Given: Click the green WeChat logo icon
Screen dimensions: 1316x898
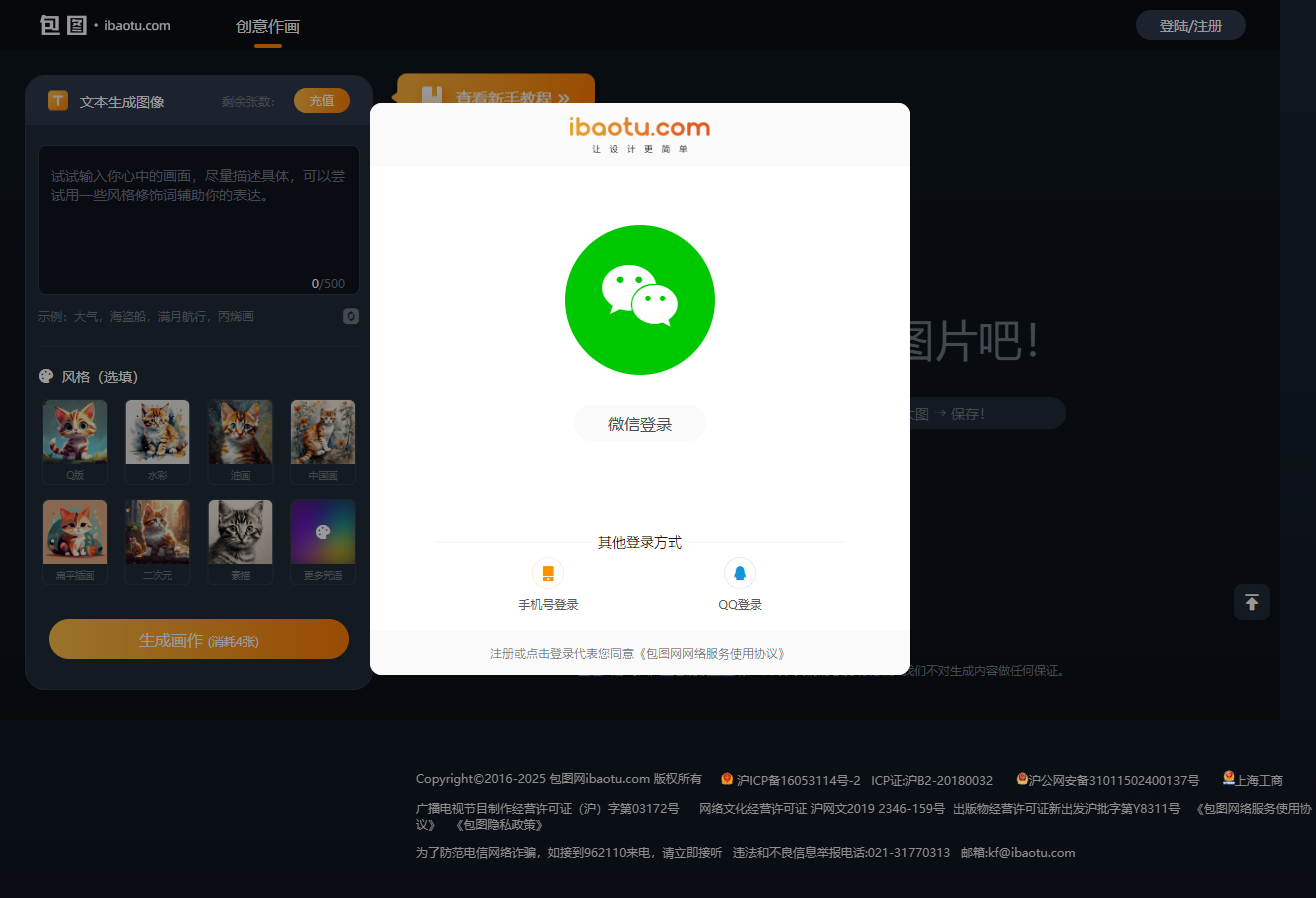Looking at the screenshot, I should 640,300.
